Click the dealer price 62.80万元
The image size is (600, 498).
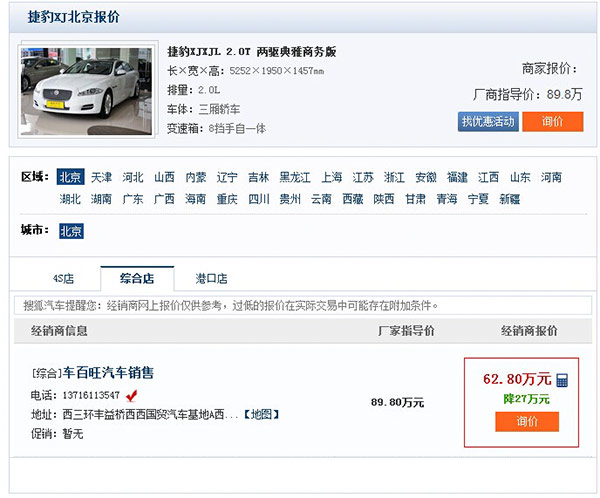tap(517, 379)
